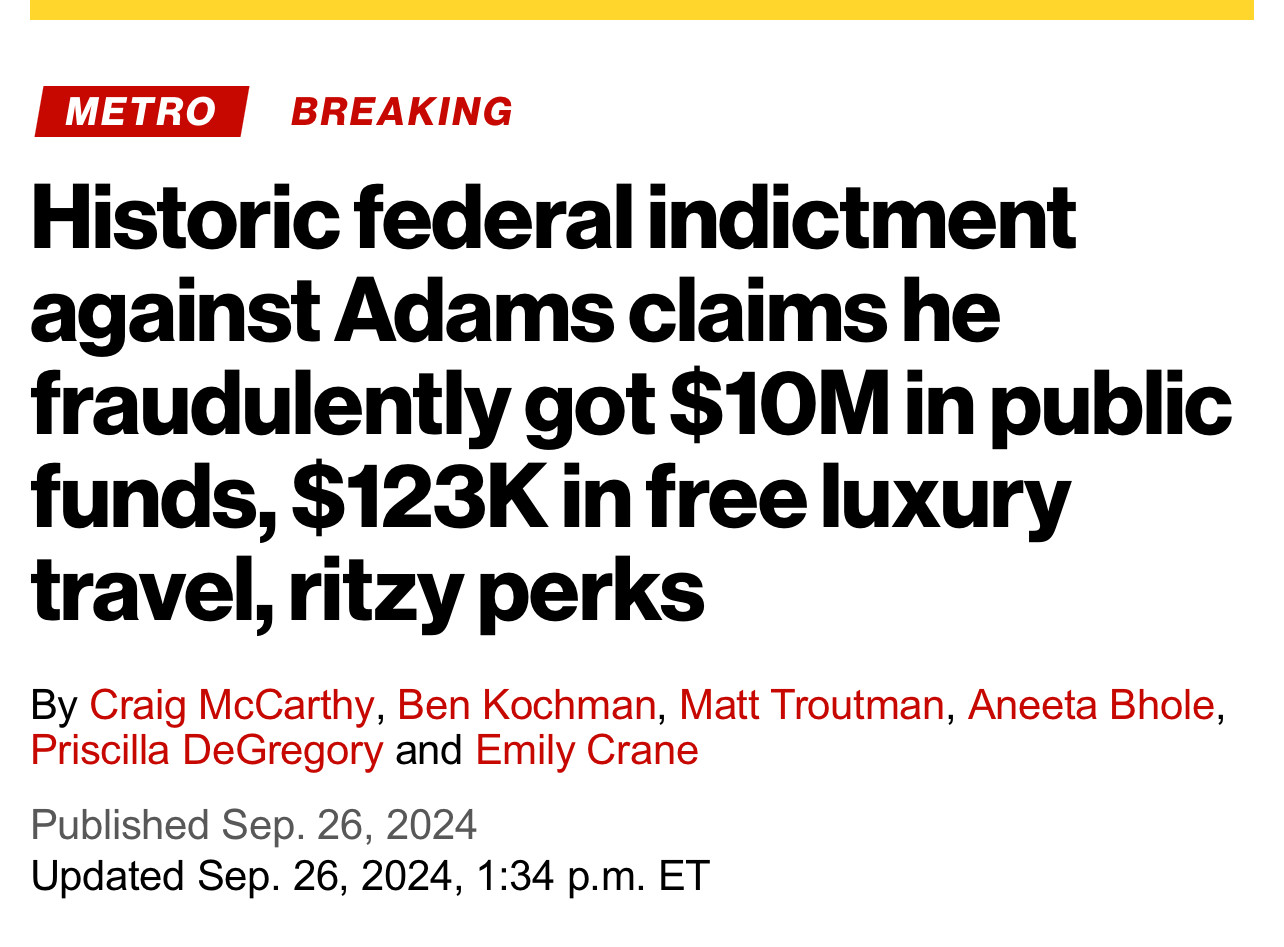
Task: View Aneeta Bhole's author profile
Action: pyautogui.click(x=1091, y=706)
